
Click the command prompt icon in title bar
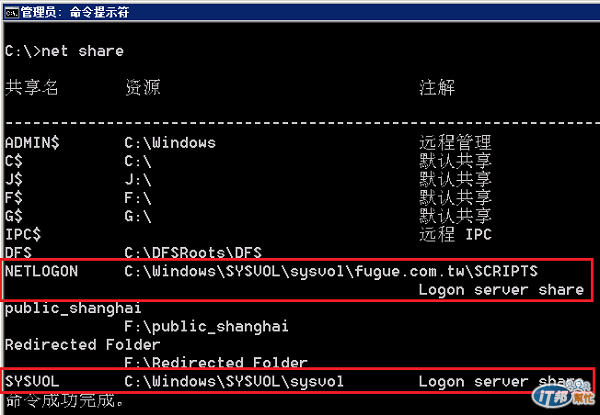pyautogui.click(x=11, y=13)
